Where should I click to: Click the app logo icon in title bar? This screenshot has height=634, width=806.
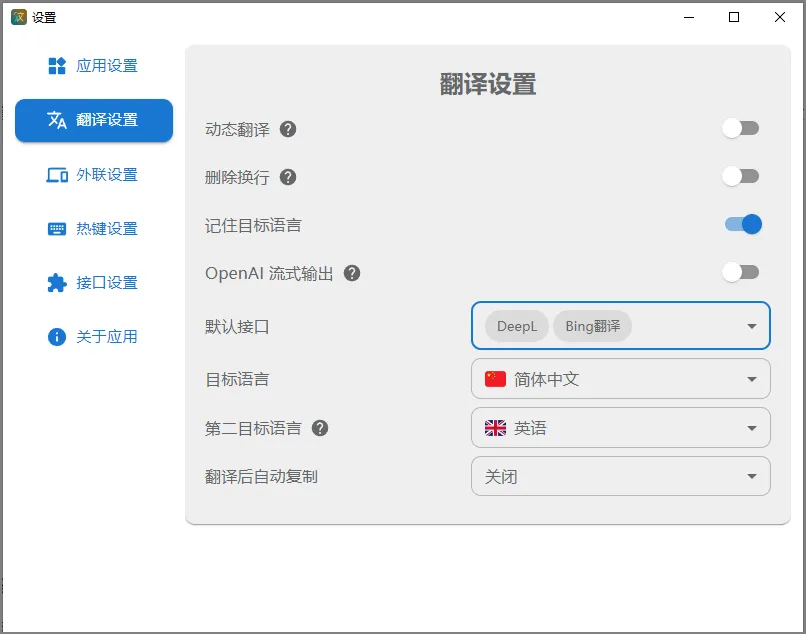[19, 17]
